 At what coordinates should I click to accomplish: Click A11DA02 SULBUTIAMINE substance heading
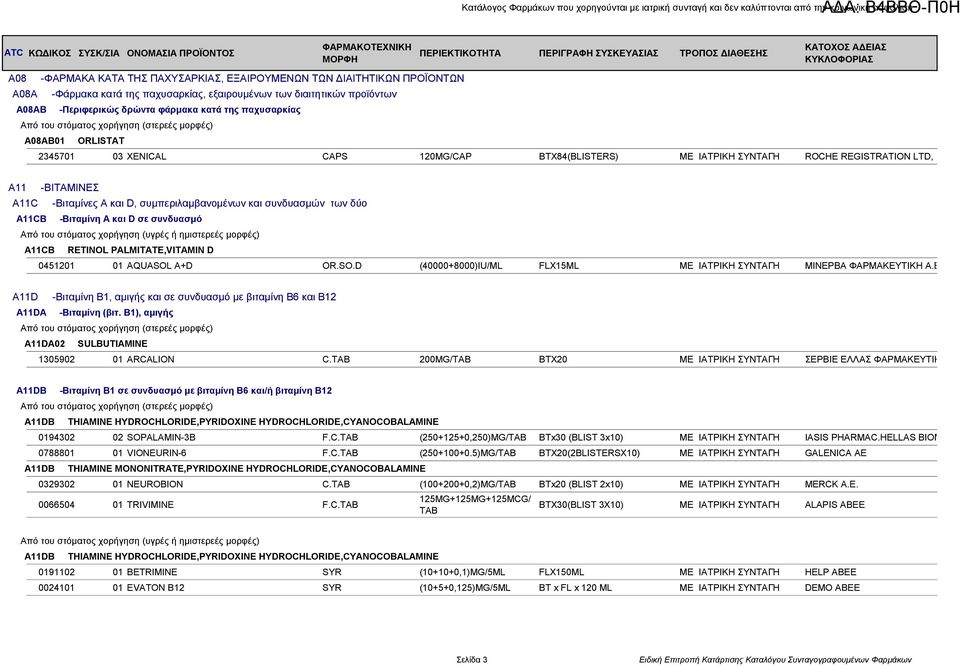pos(86,344)
